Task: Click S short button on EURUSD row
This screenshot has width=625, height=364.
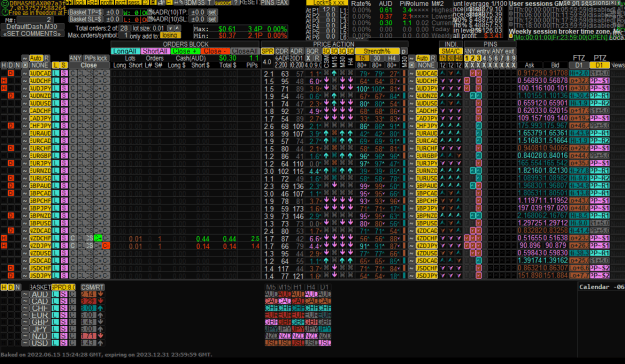Action: (x=64, y=178)
